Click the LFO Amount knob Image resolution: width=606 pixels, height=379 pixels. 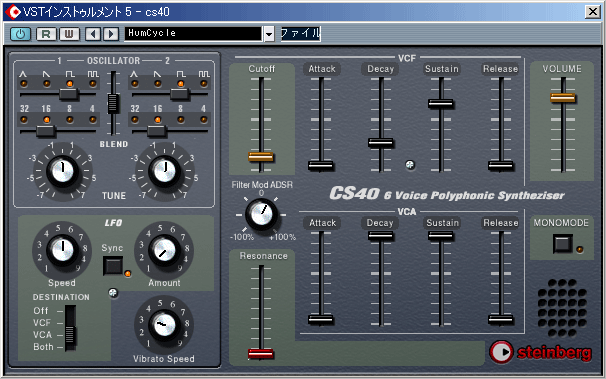pyautogui.click(x=164, y=250)
